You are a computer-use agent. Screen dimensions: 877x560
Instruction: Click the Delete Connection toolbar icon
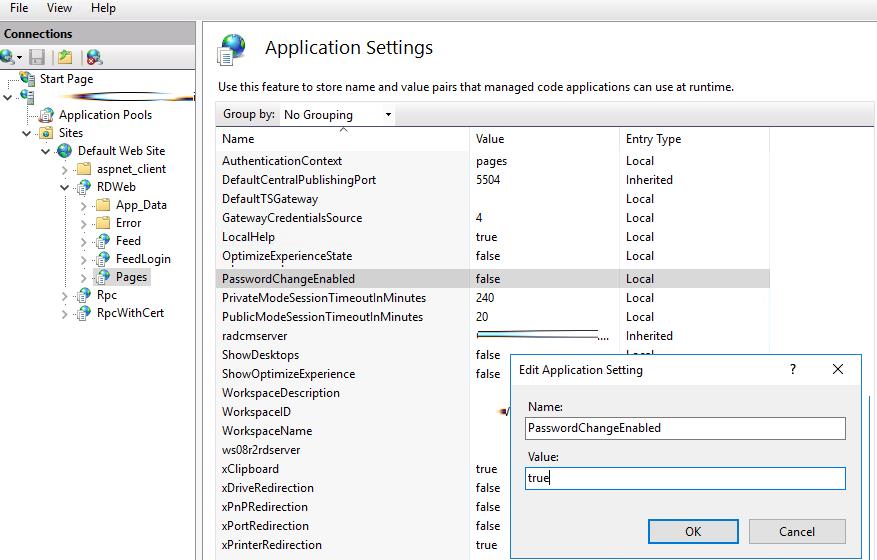click(94, 57)
